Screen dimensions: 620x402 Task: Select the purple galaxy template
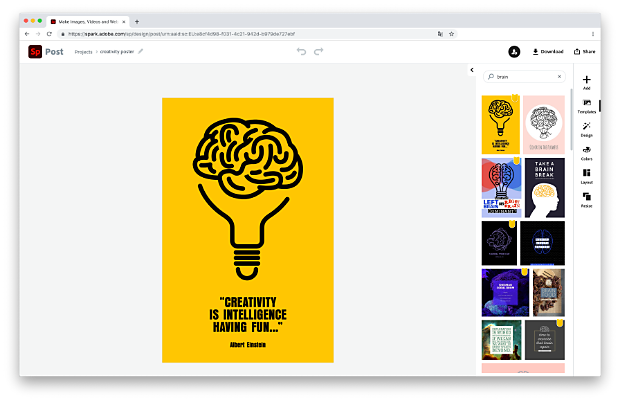pos(505,293)
